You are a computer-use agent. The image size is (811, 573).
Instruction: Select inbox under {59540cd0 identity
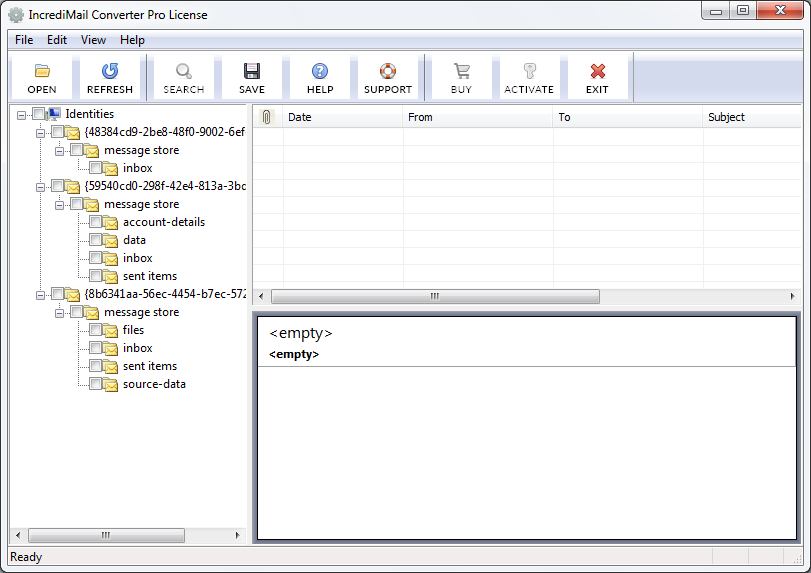pos(138,258)
